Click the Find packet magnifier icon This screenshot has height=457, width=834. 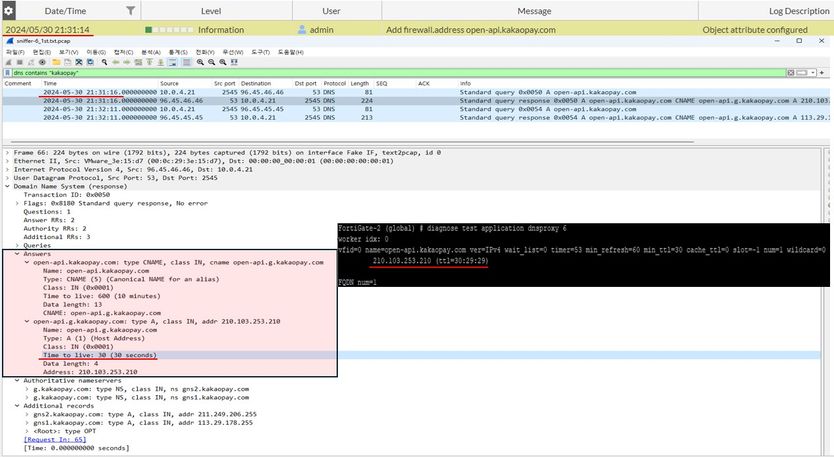click(105, 62)
